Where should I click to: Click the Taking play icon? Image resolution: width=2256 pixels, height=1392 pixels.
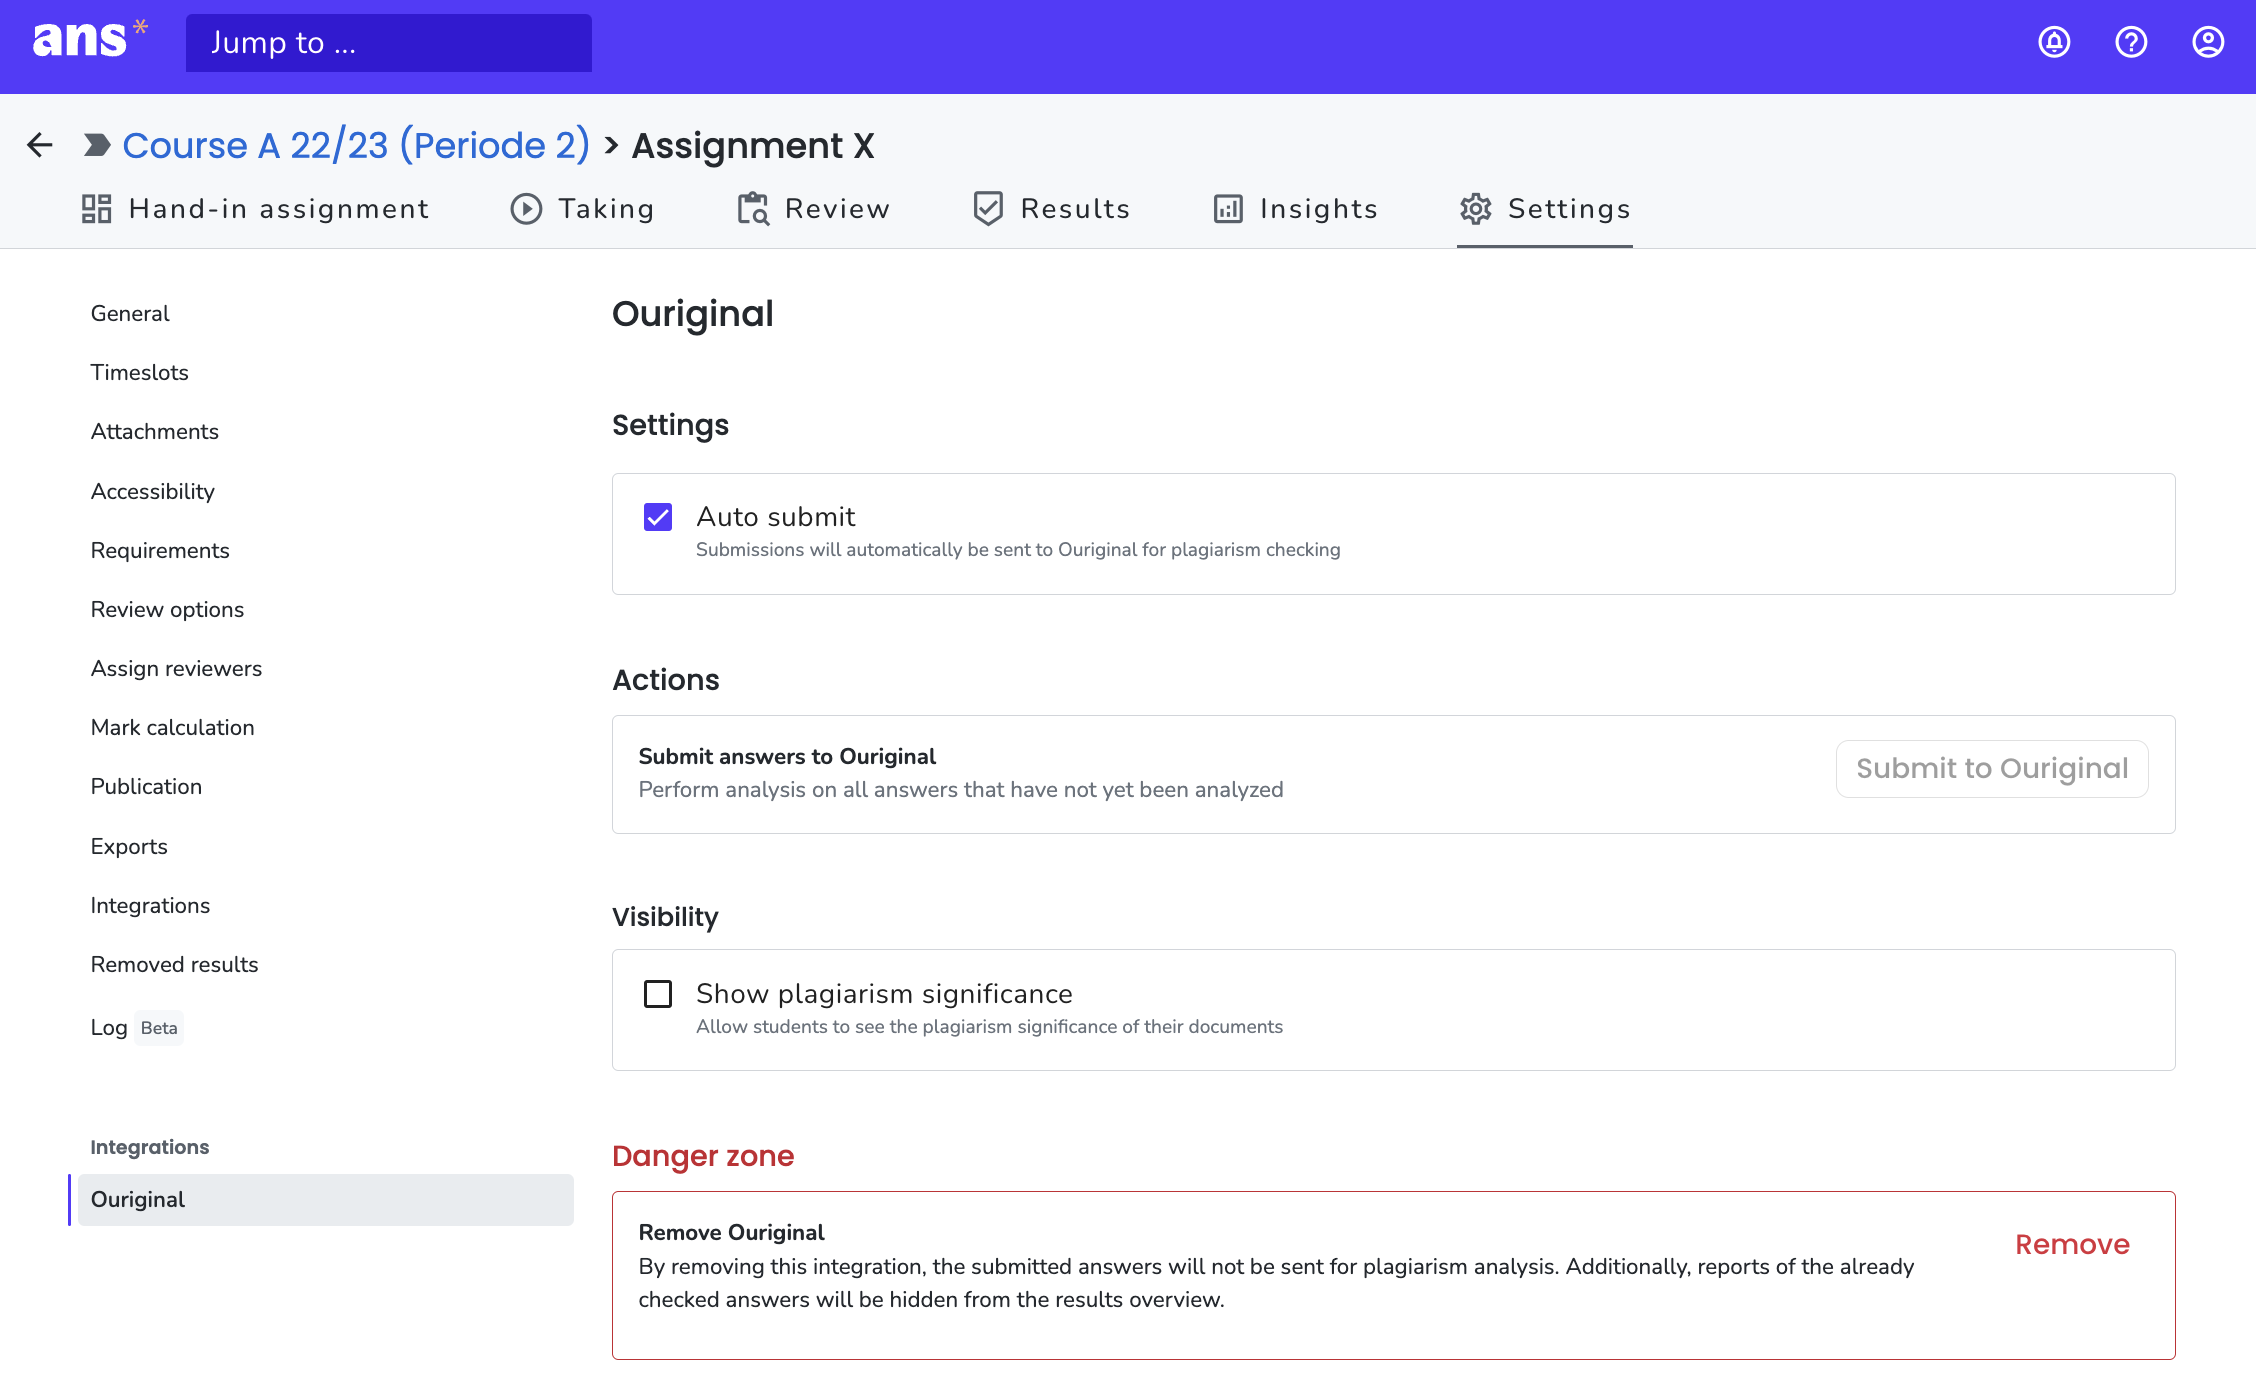526,208
